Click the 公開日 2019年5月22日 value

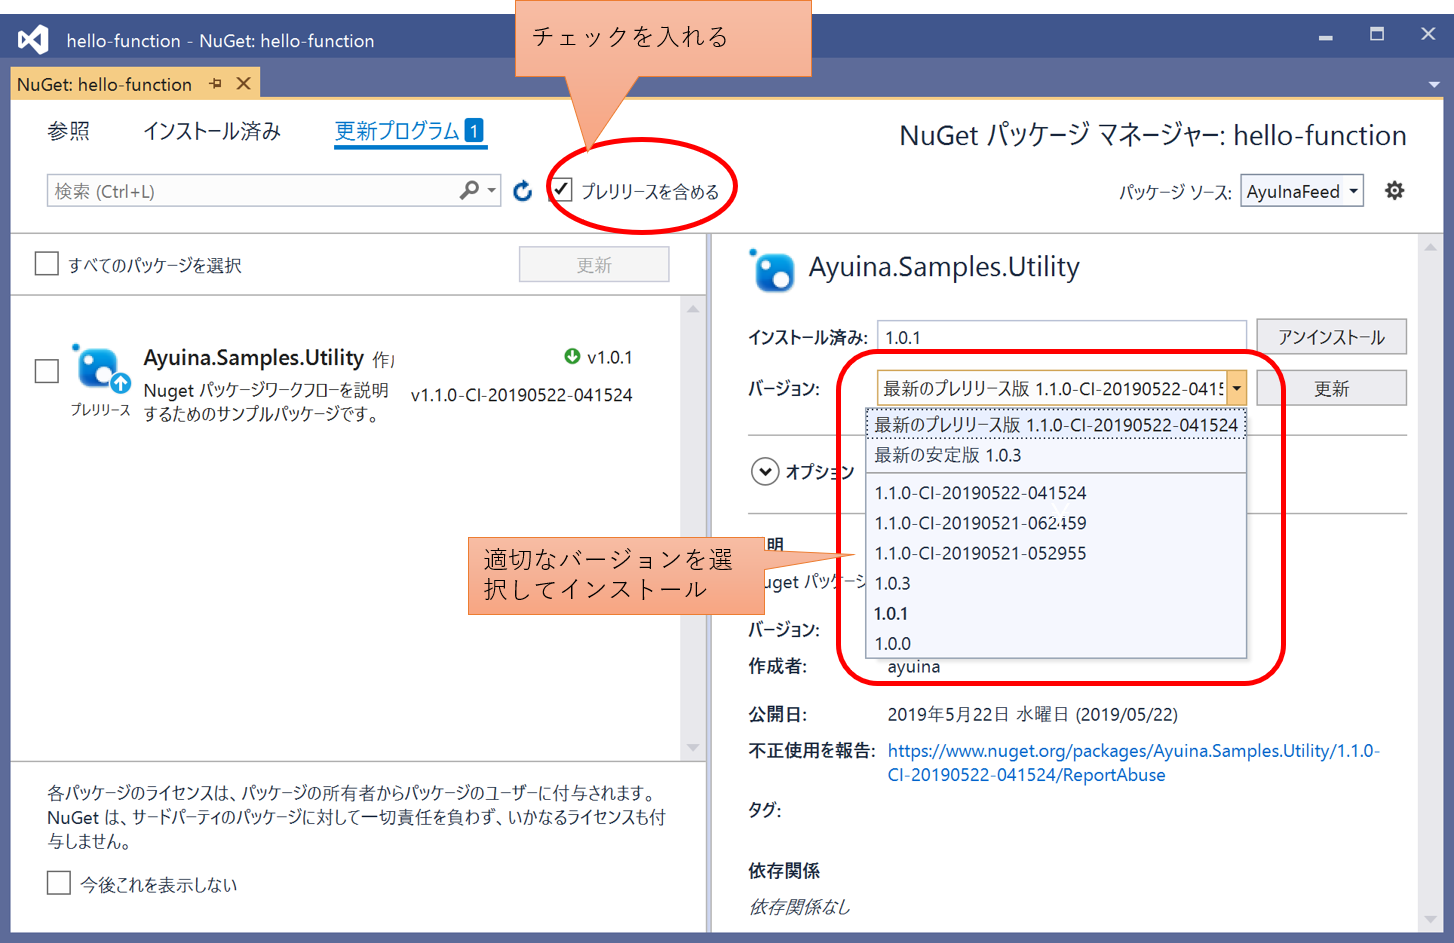point(1032,714)
